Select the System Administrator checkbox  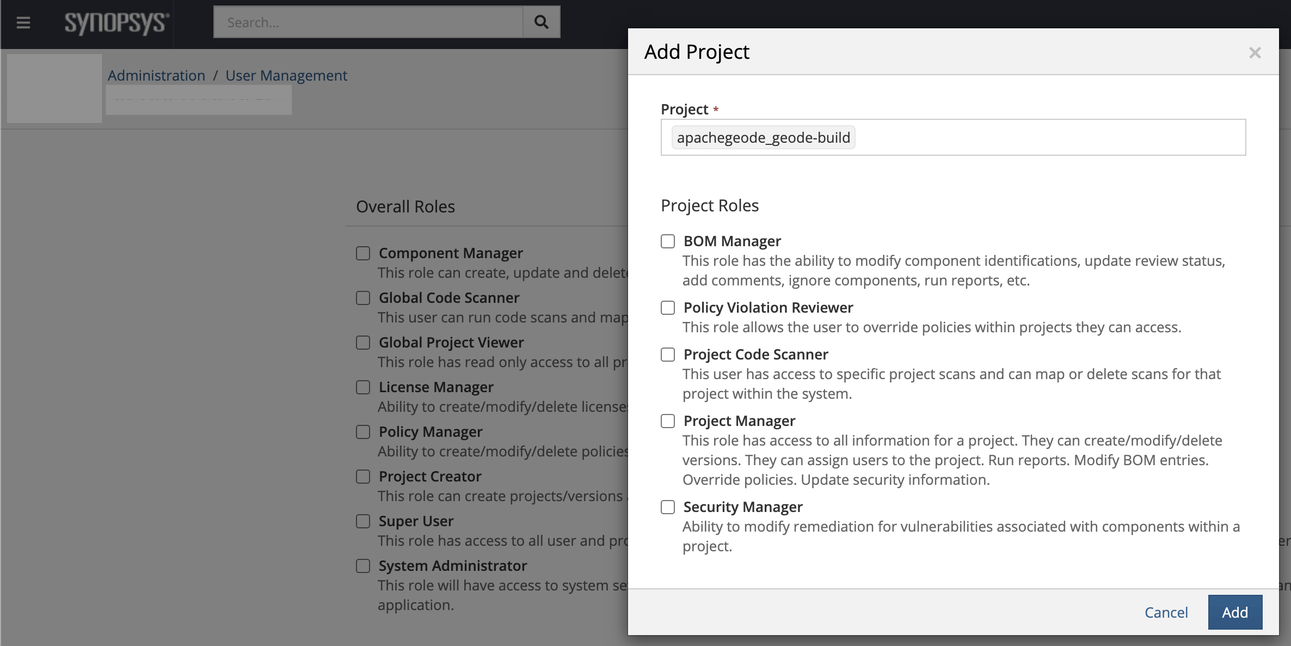[x=363, y=566]
